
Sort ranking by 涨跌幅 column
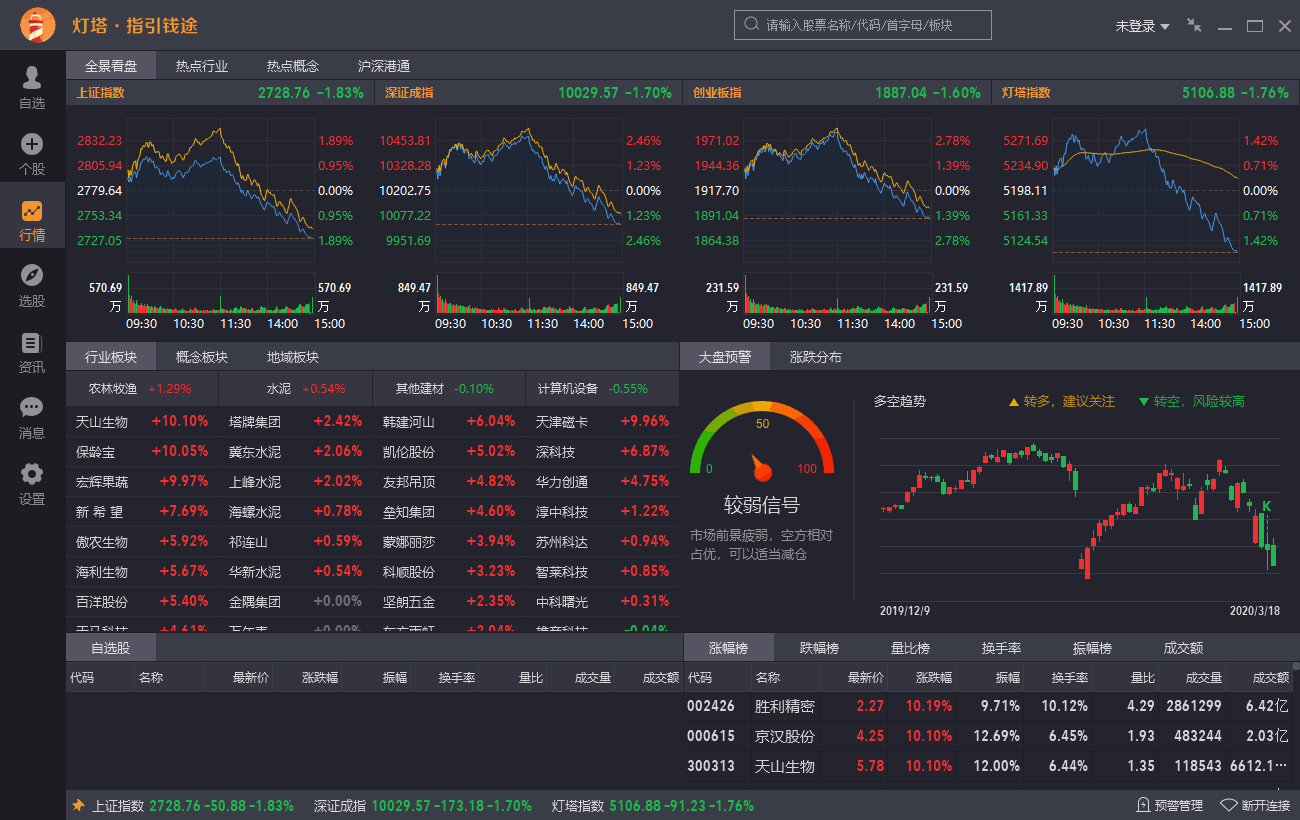[x=935, y=677]
